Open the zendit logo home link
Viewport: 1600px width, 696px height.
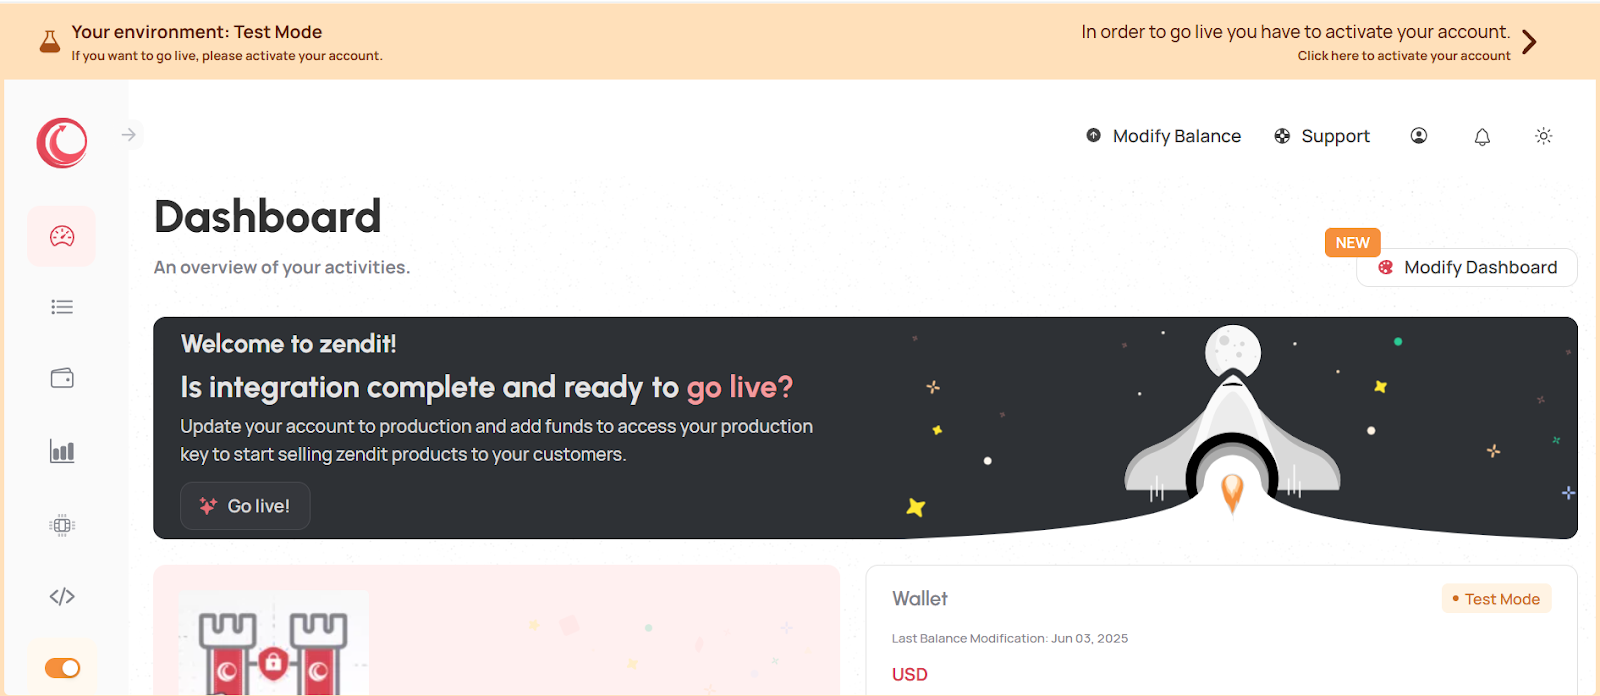62,143
